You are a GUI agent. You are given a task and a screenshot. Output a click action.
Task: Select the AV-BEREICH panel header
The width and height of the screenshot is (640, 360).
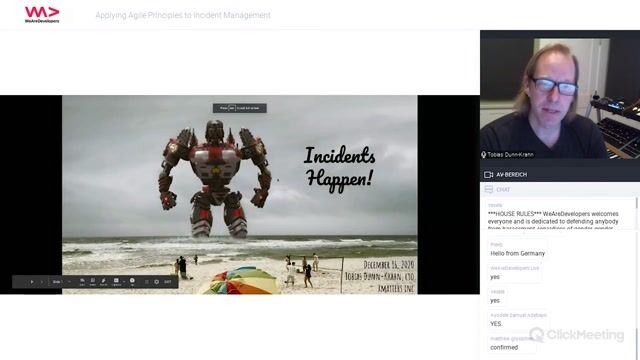560,175
